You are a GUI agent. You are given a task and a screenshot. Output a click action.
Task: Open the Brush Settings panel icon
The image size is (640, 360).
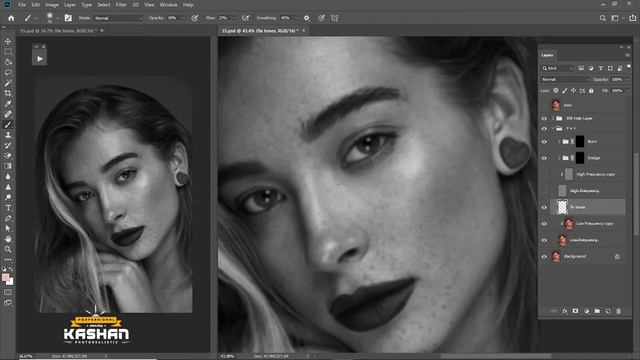(68, 18)
